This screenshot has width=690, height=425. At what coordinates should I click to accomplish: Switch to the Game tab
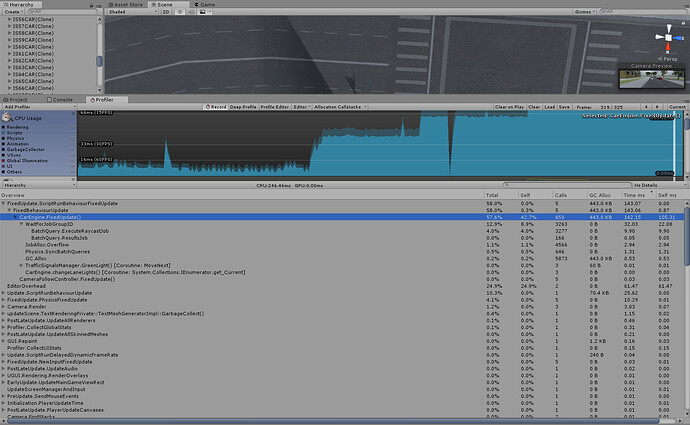coord(205,4)
